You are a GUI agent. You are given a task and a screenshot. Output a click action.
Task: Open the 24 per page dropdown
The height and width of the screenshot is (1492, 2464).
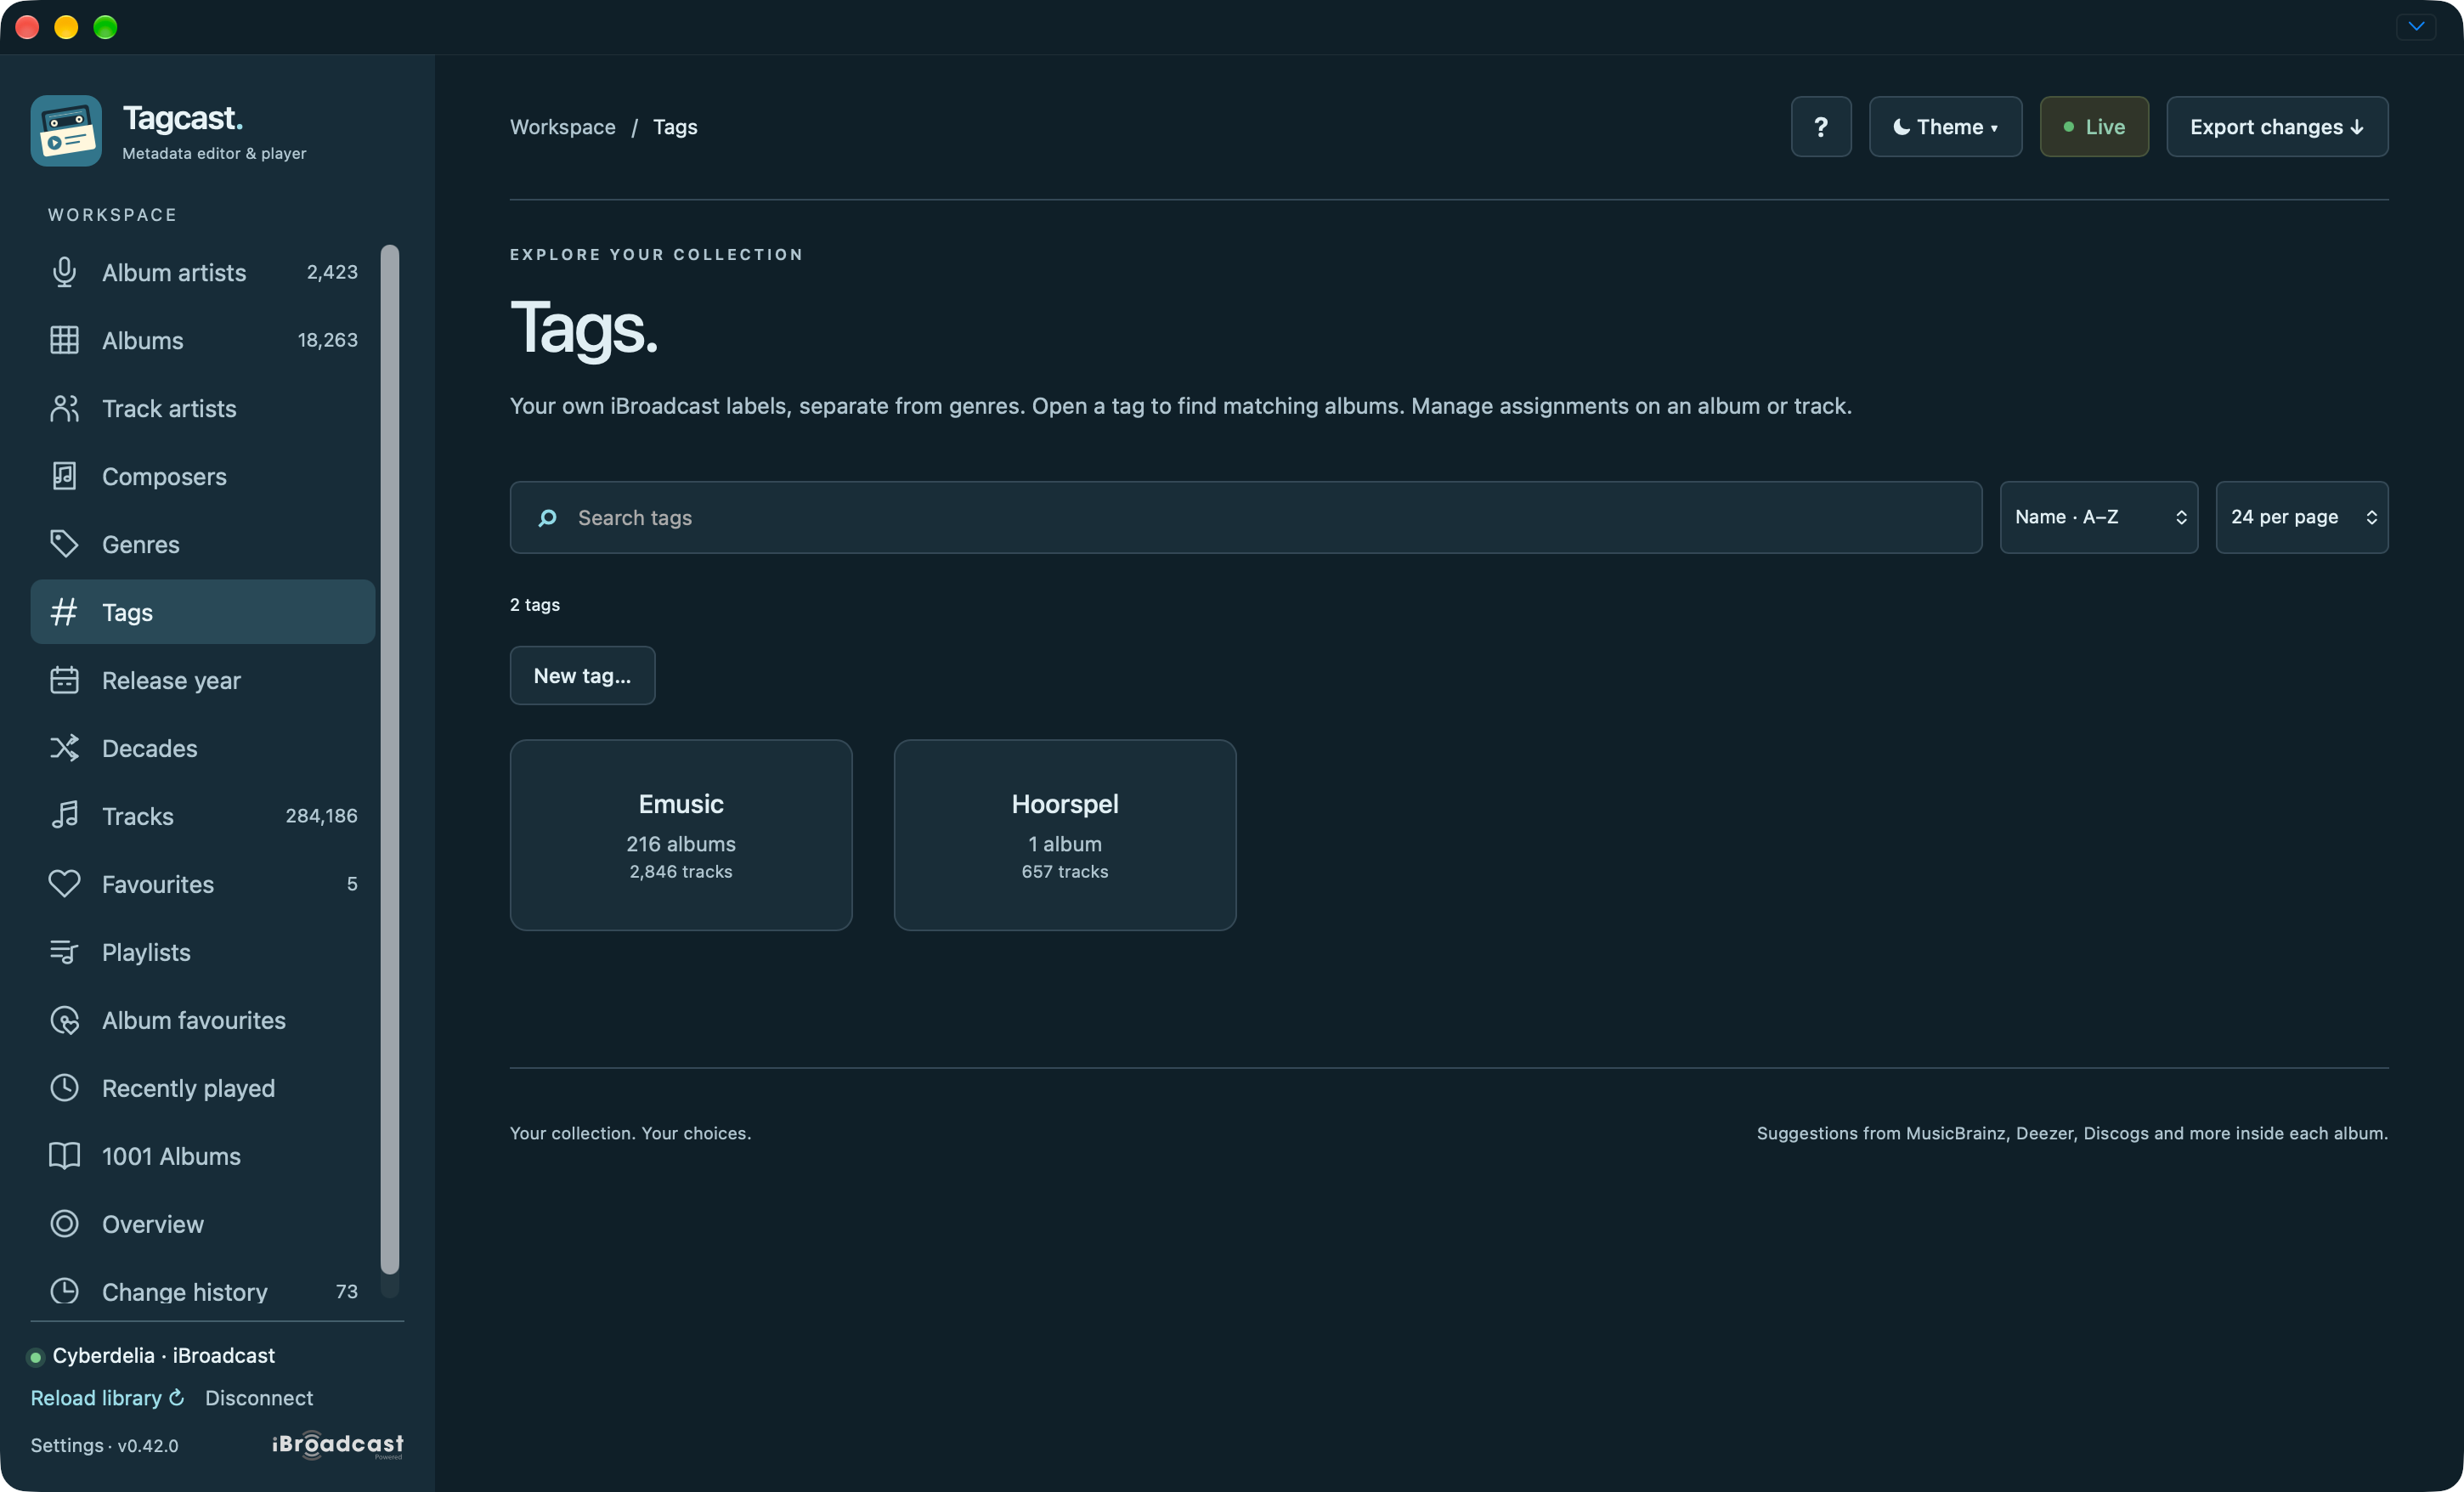tap(2302, 517)
